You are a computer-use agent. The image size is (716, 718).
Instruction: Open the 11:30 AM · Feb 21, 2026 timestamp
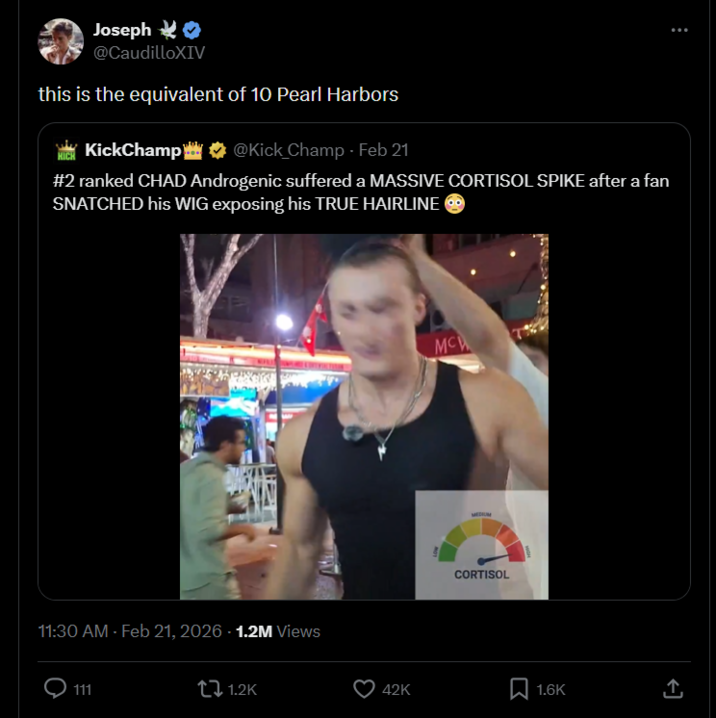click(131, 631)
